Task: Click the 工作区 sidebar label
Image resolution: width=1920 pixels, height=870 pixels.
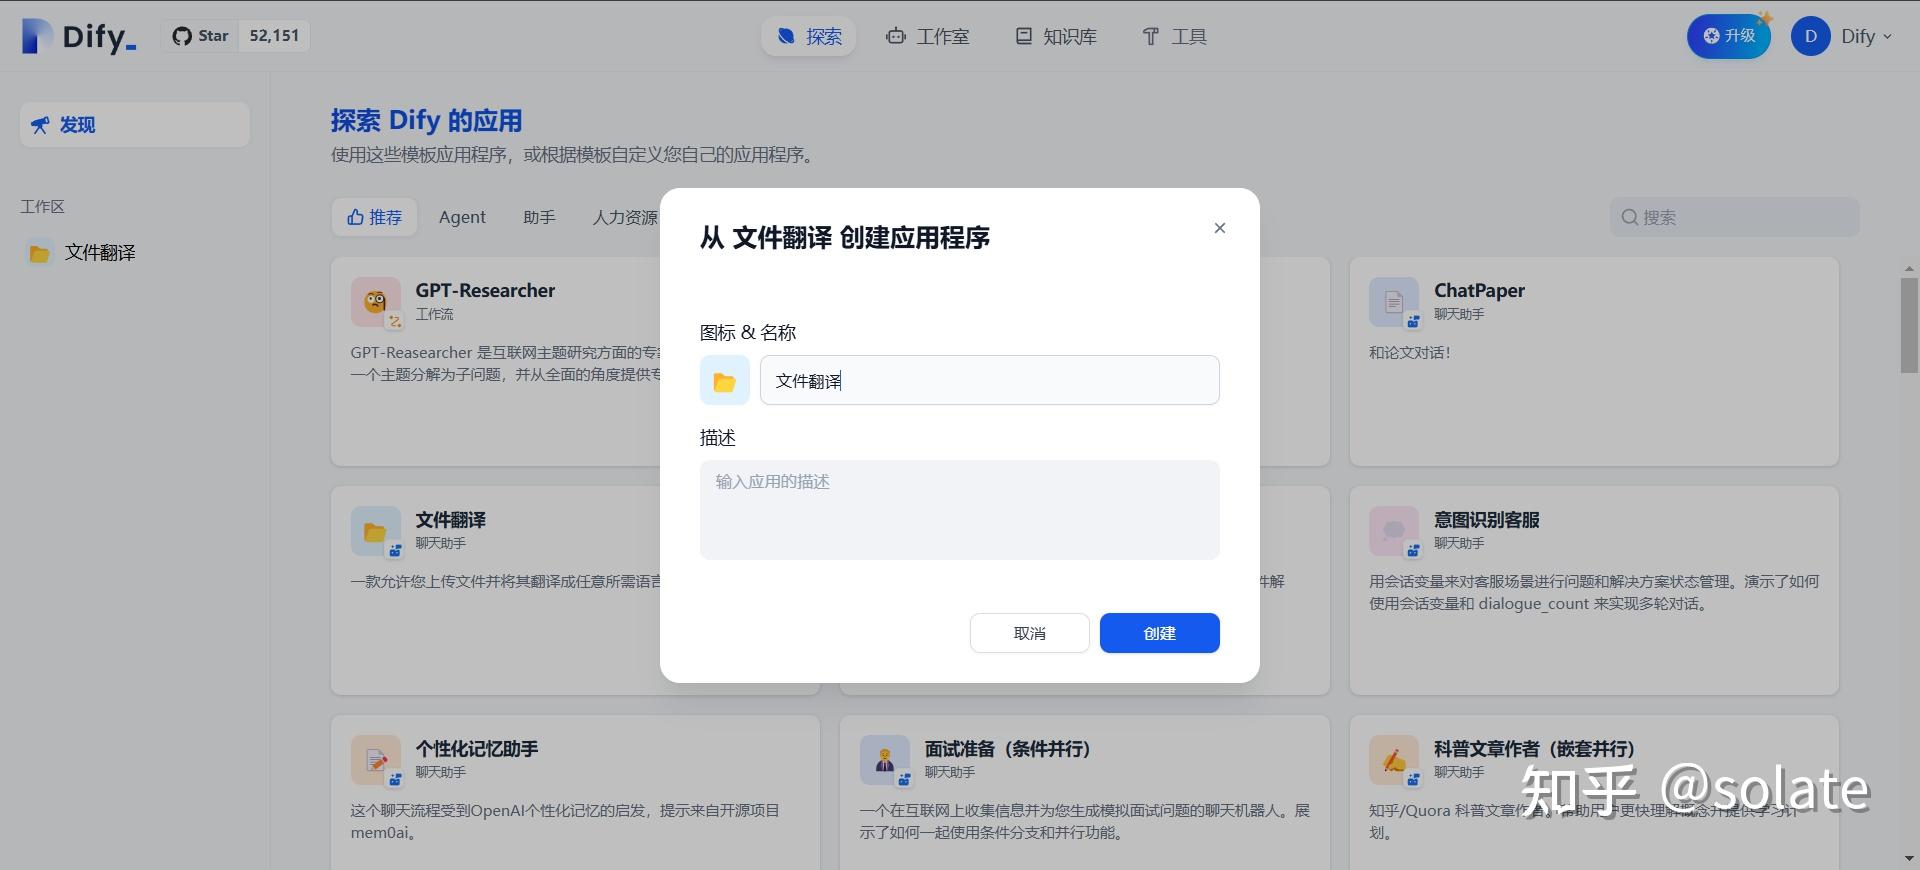Action: pos(42,207)
